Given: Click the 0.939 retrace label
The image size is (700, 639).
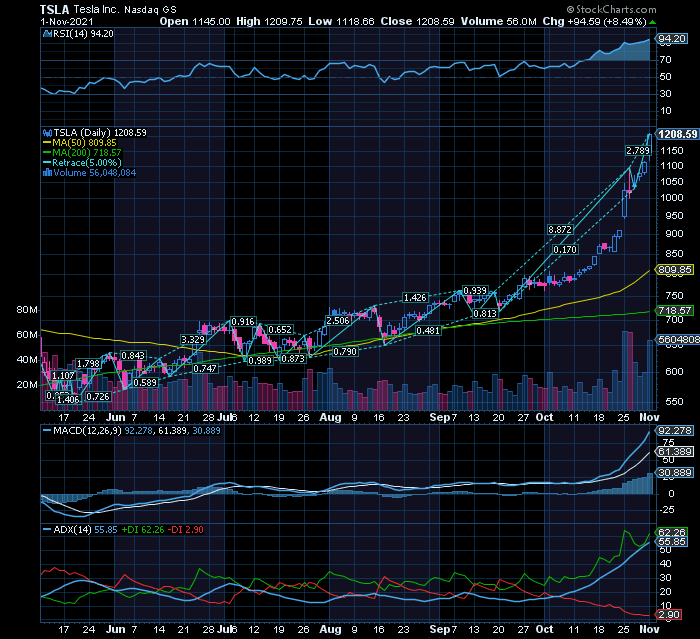Looking at the screenshot, I should tap(475, 291).
